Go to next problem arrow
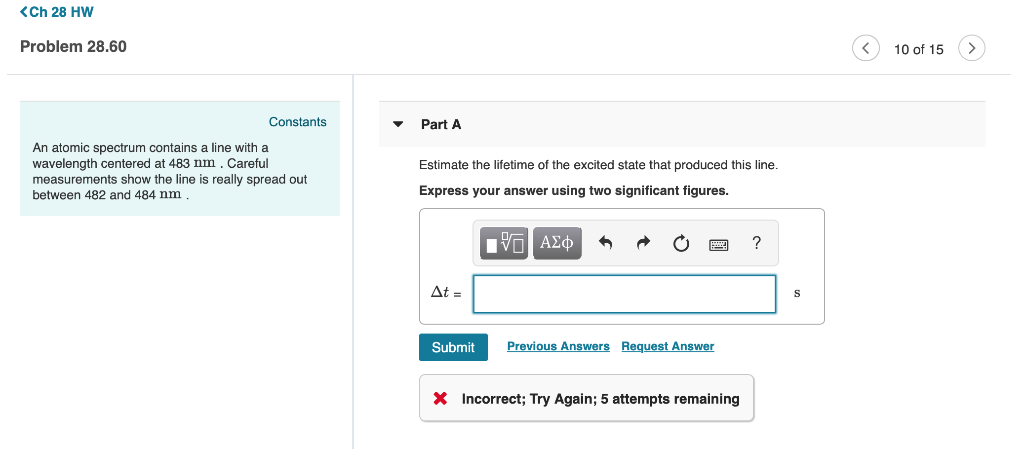1024x449 pixels. point(972,48)
